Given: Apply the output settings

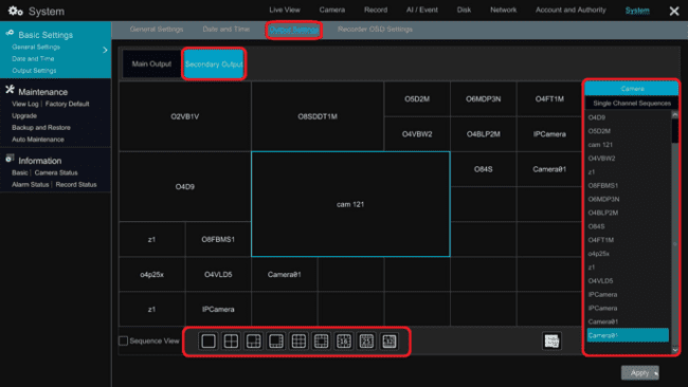Looking at the screenshot, I should (640, 373).
